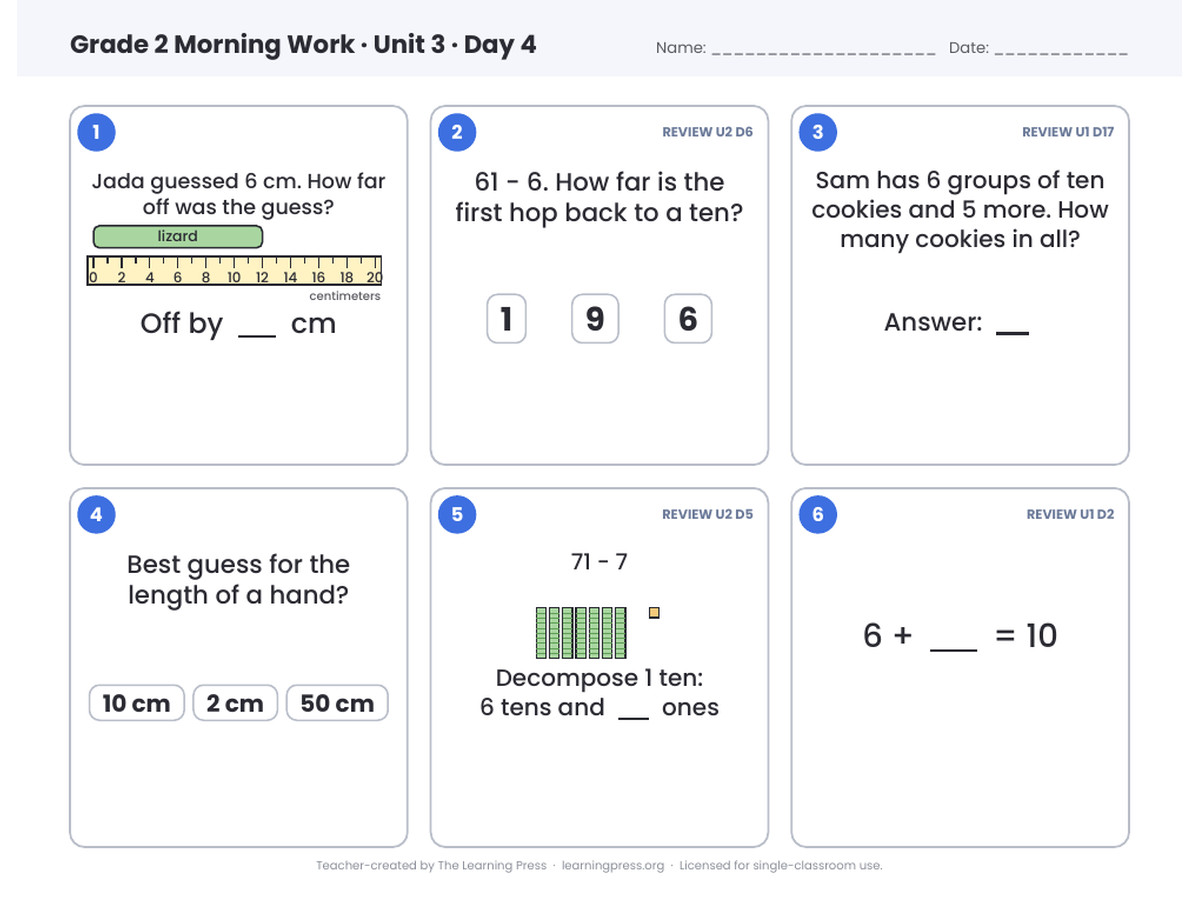Click the blue number 6 problem badge

(x=818, y=514)
